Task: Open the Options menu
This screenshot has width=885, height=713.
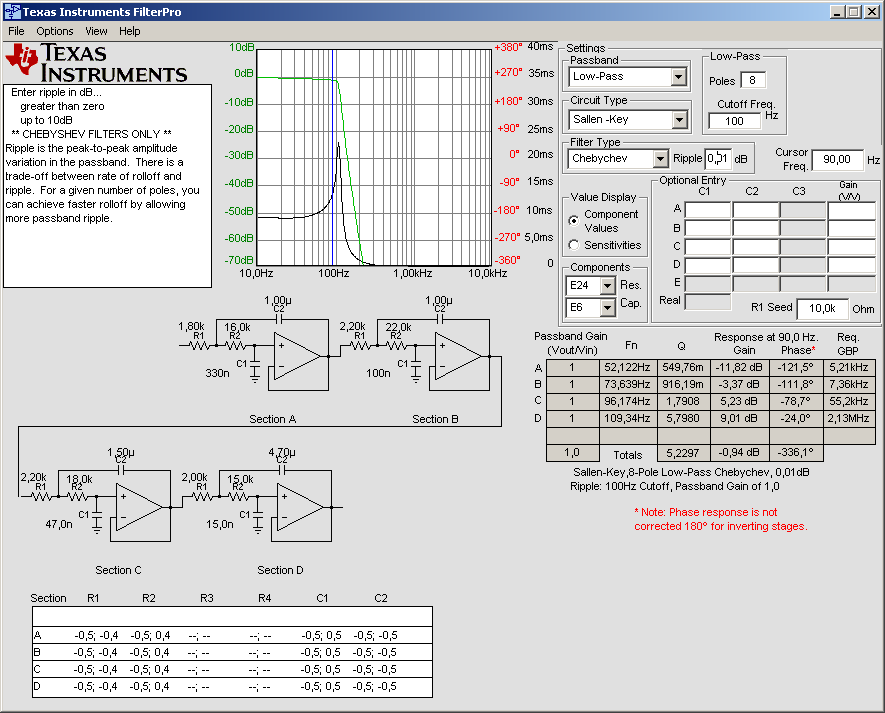Action: coord(55,31)
